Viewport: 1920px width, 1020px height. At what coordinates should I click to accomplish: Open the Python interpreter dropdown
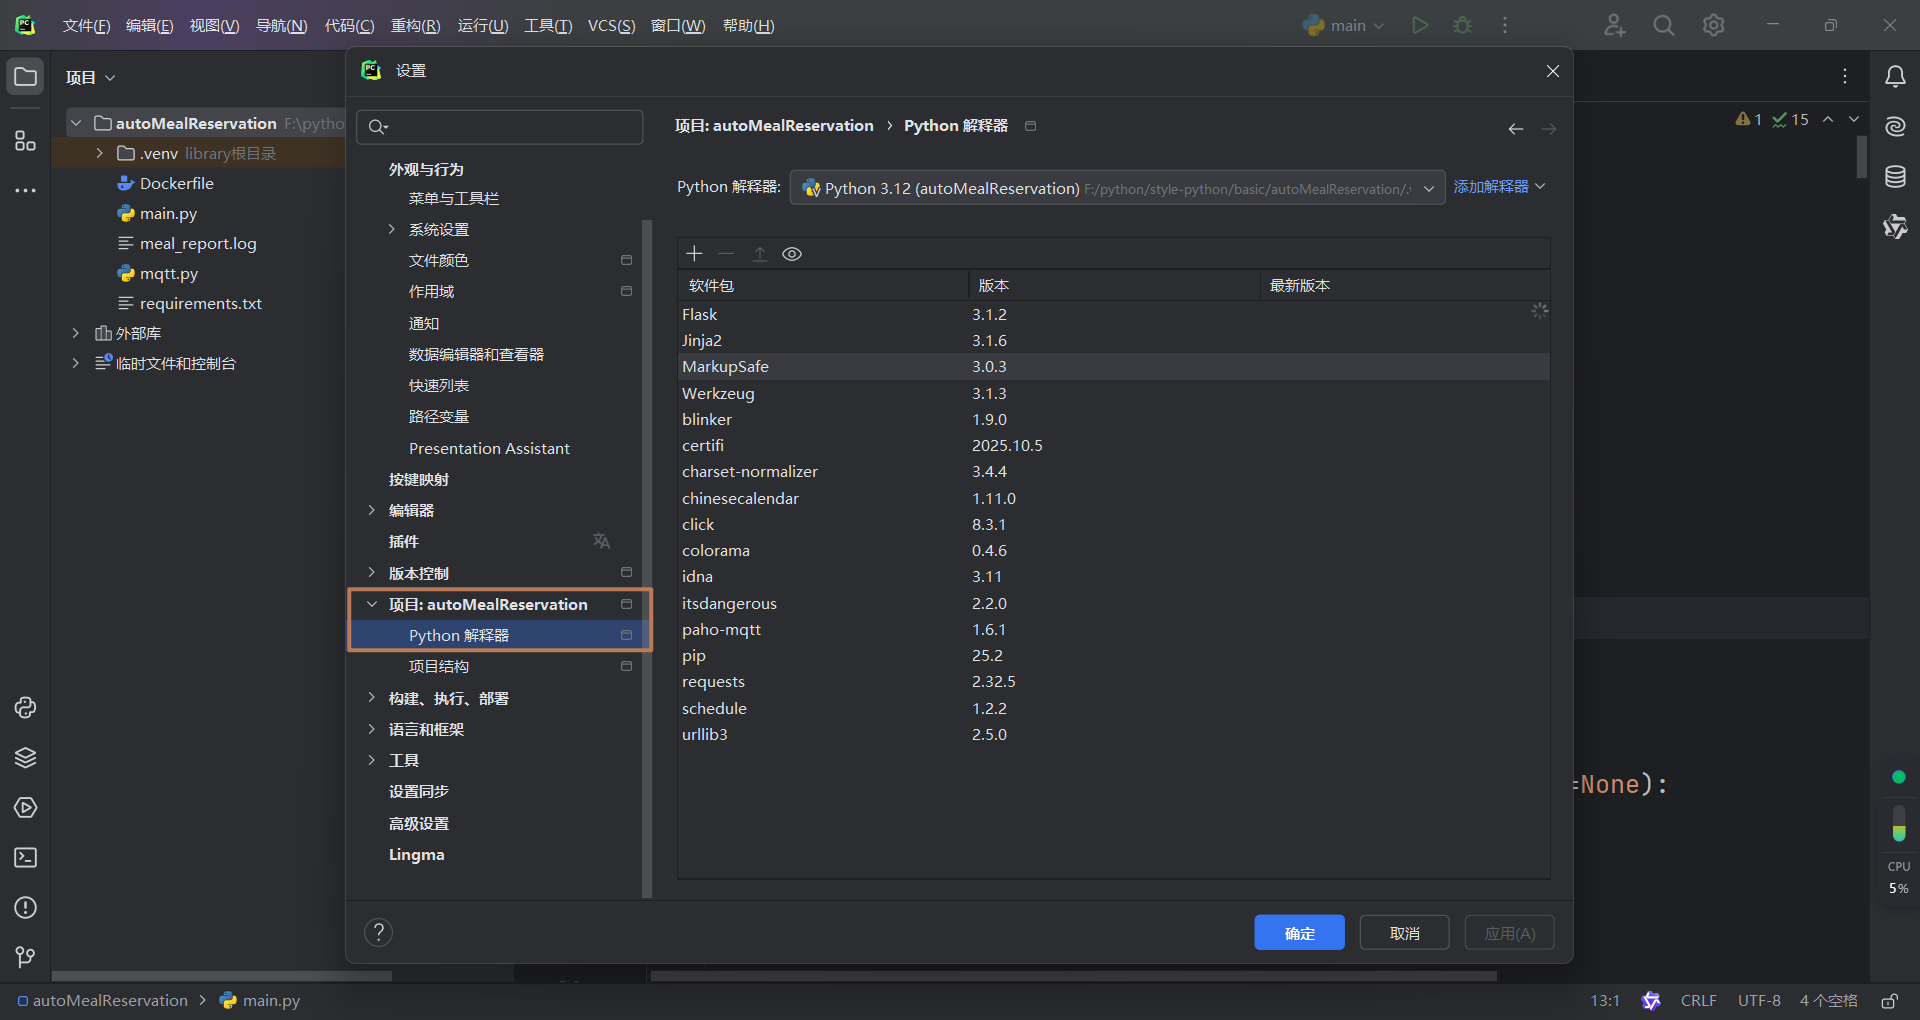(x=1117, y=188)
